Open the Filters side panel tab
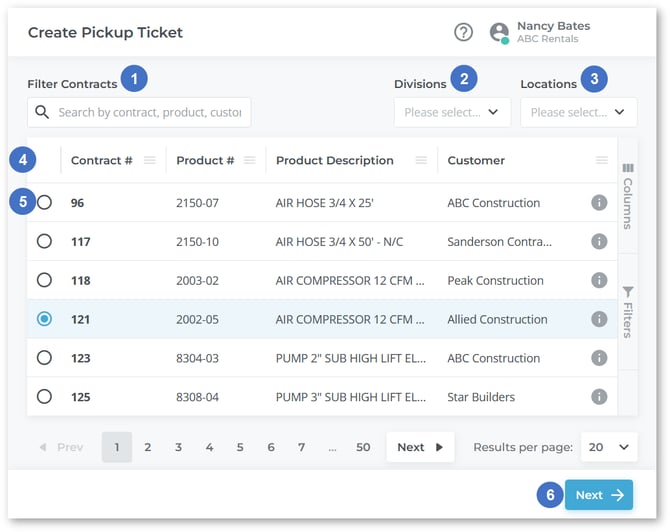The height and width of the screenshot is (532, 670). 628,312
